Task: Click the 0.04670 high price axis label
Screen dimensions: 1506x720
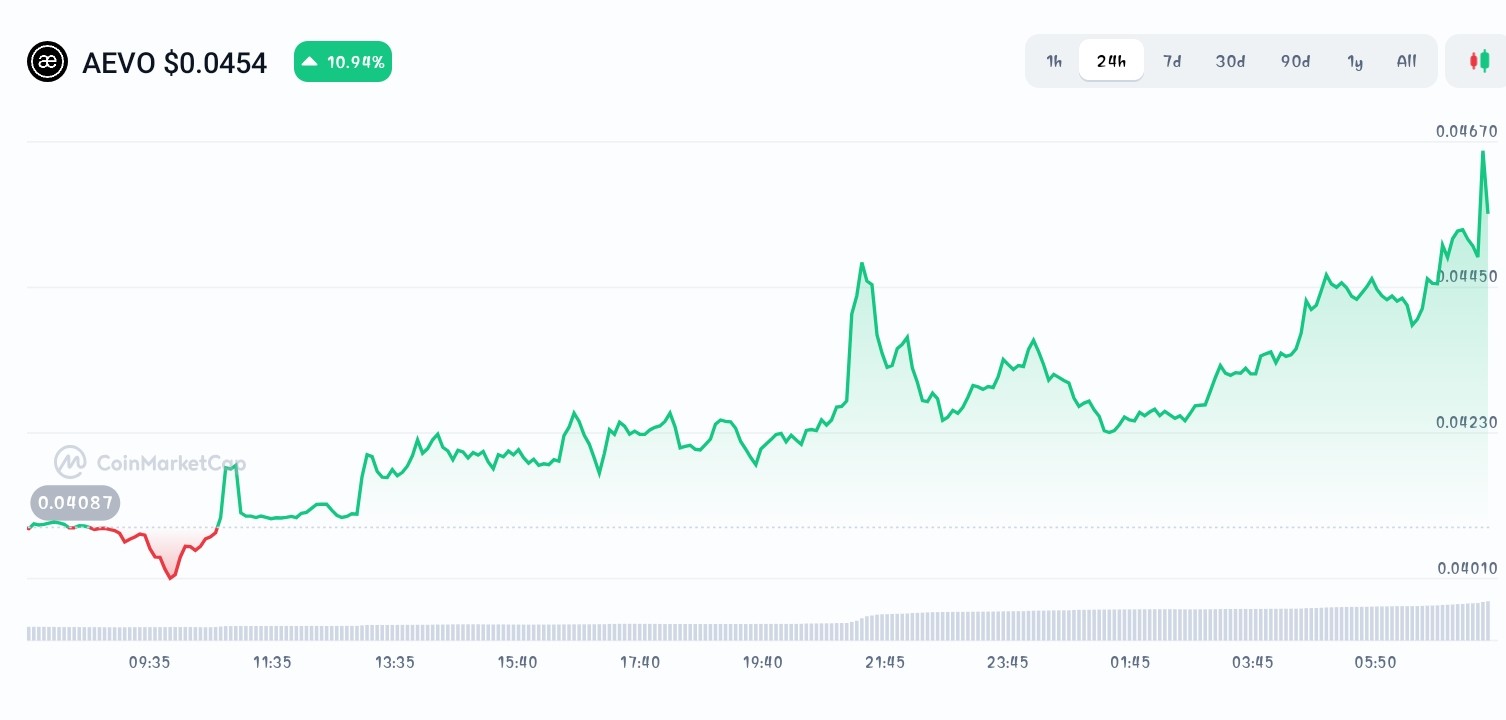Action: 1465,131
